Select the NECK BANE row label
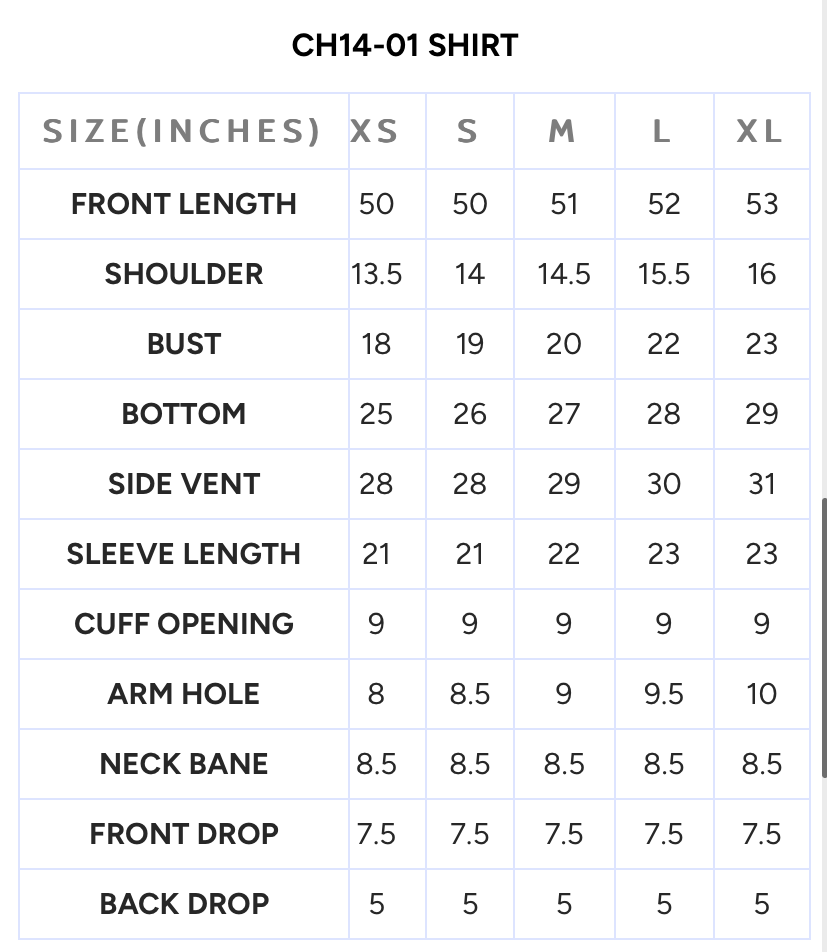827x952 pixels. [x=184, y=764]
